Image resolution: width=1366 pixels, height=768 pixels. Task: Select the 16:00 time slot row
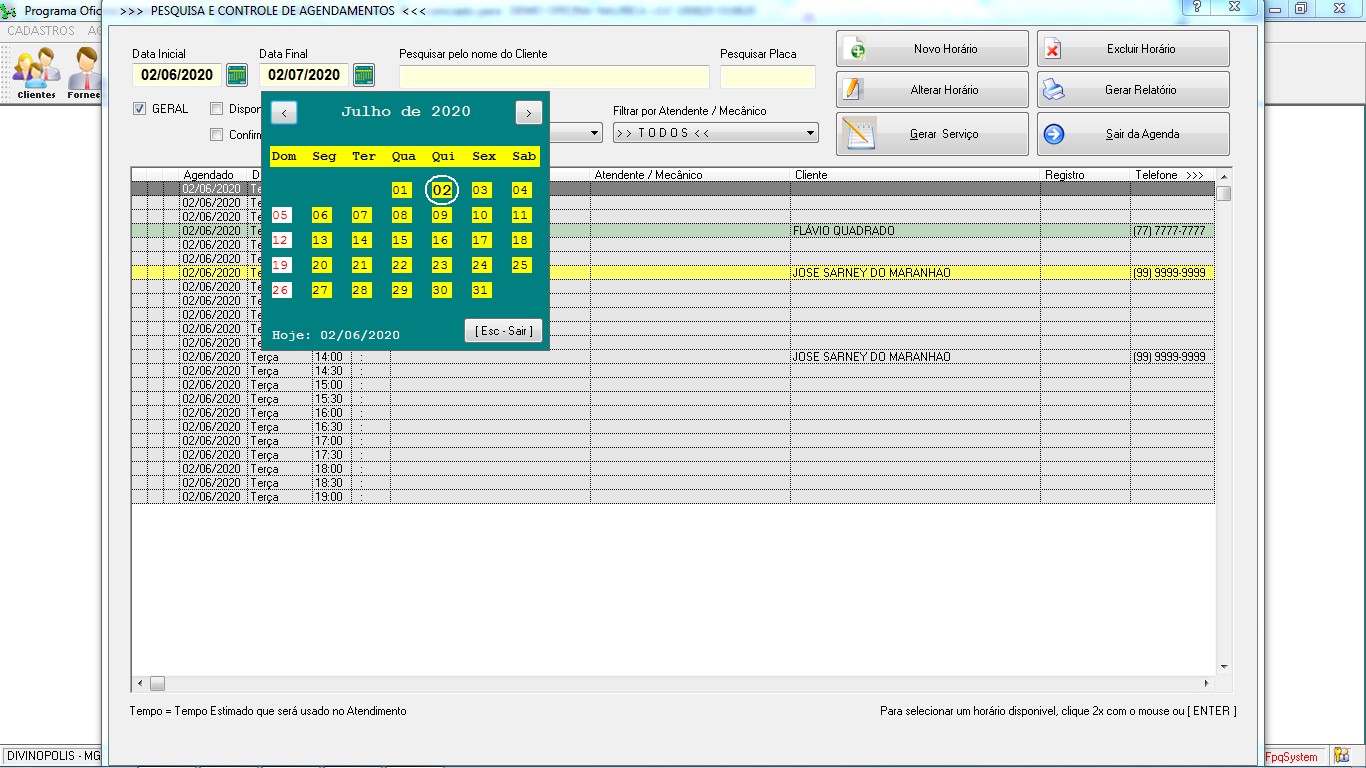point(673,413)
